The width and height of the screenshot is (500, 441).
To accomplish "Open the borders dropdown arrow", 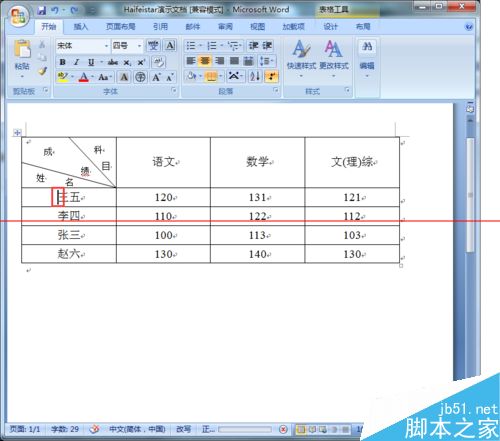I will coord(221,77).
